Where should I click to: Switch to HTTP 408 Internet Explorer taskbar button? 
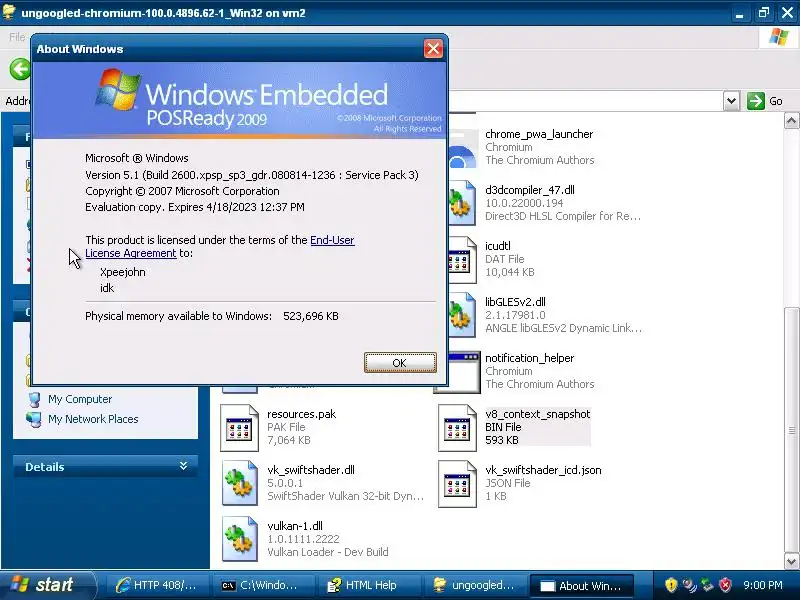(x=156, y=585)
